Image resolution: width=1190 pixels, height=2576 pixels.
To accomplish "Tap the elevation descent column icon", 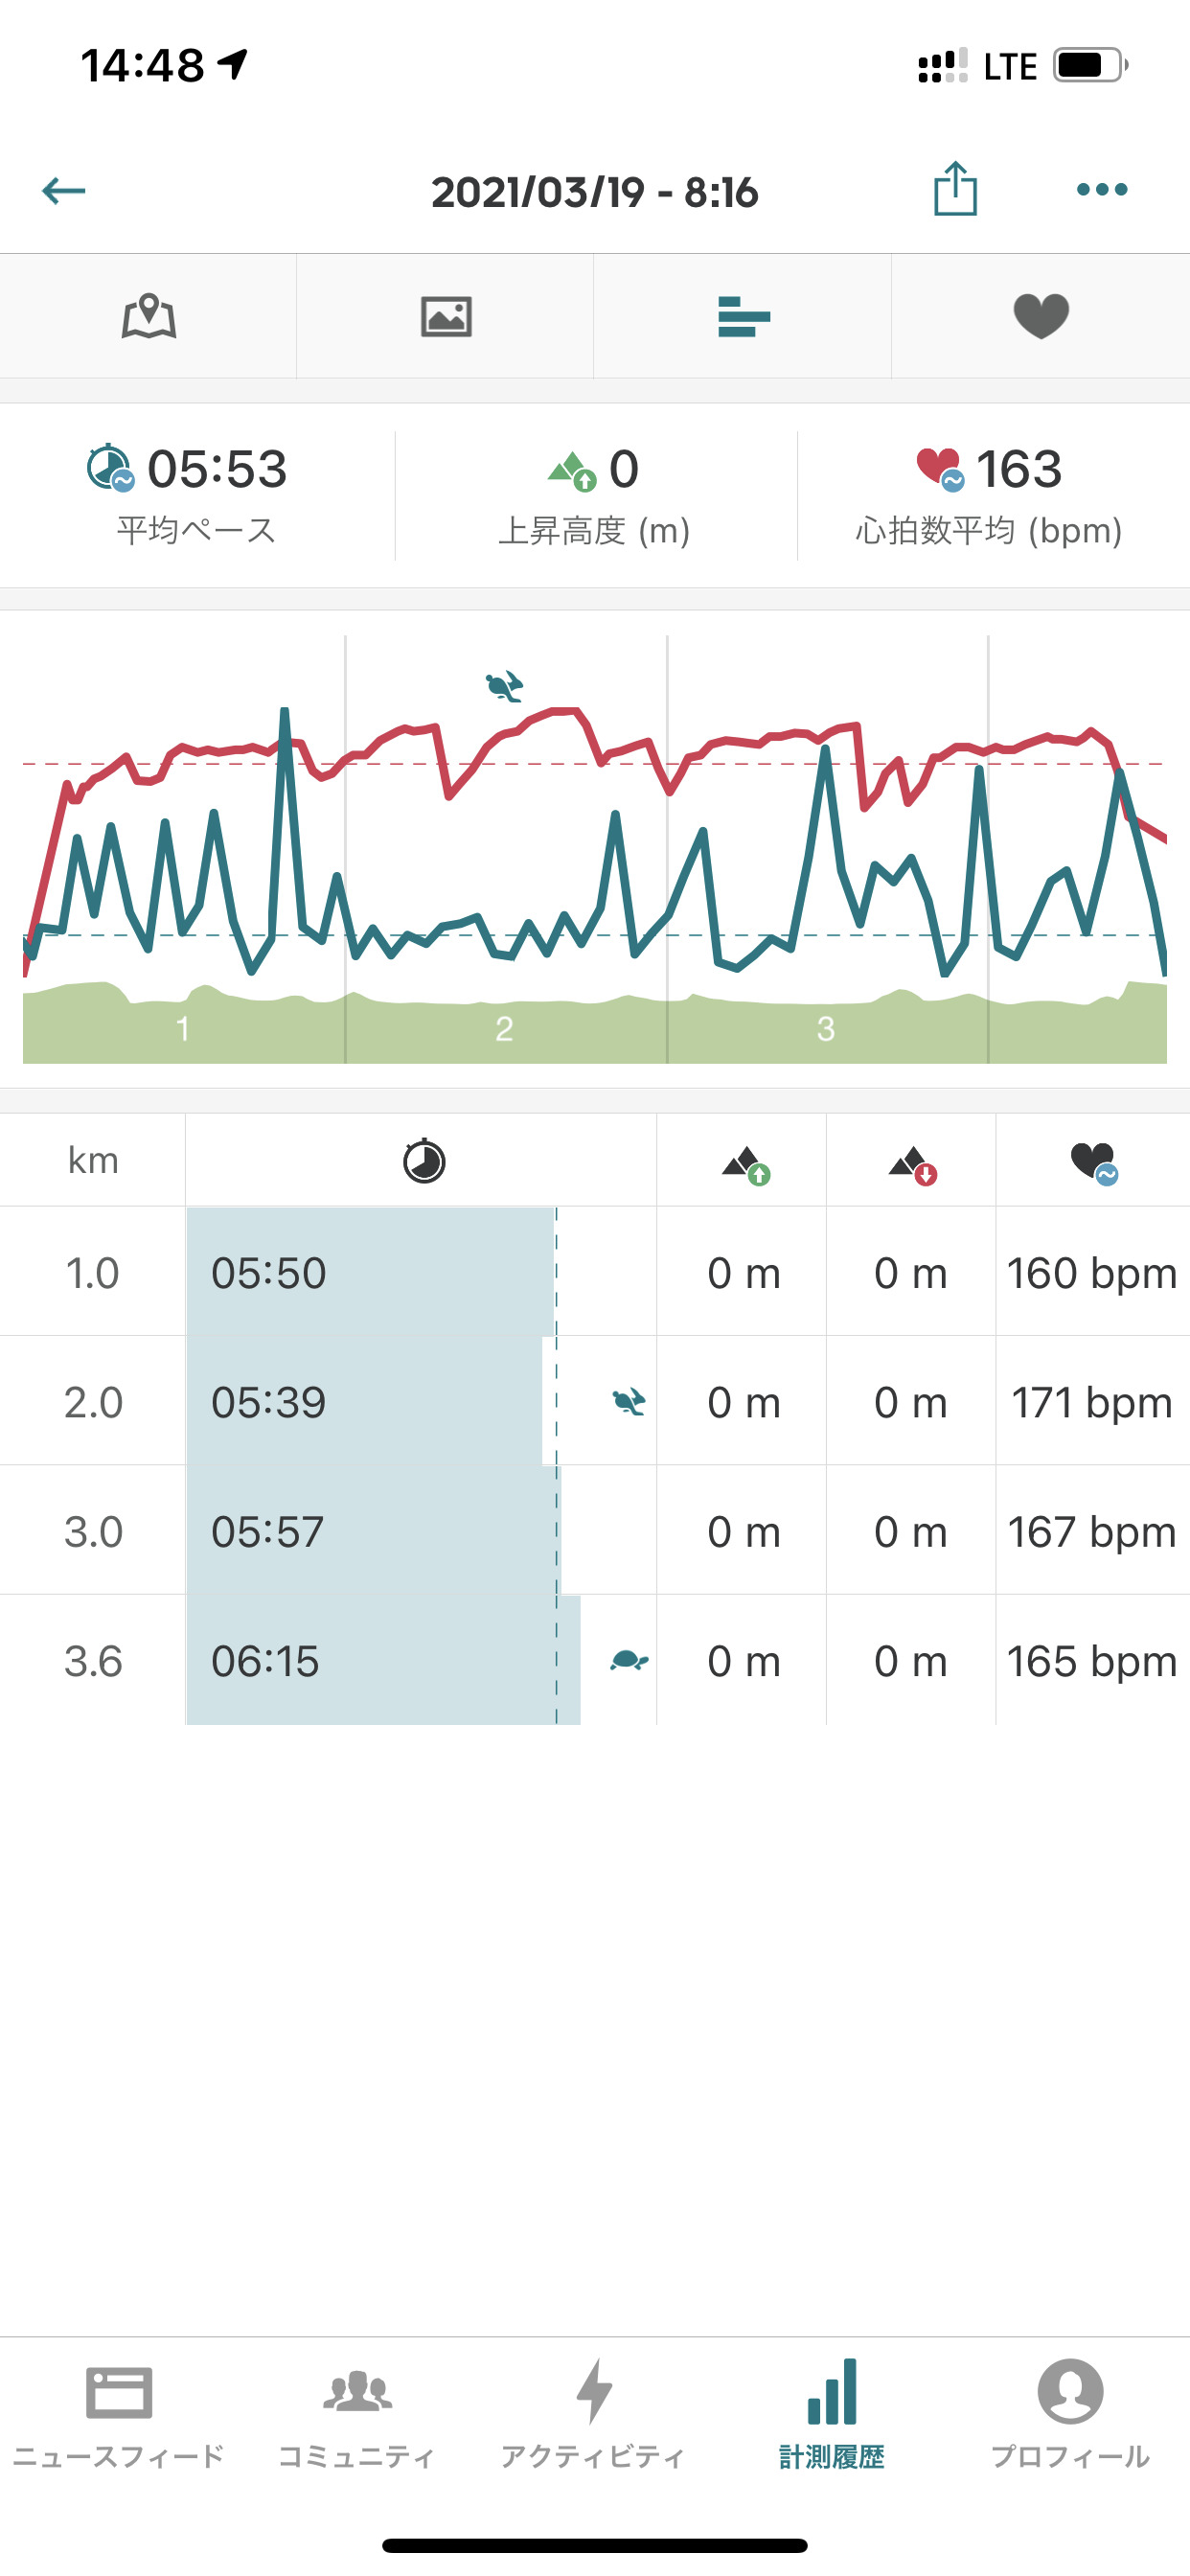I will [912, 1163].
